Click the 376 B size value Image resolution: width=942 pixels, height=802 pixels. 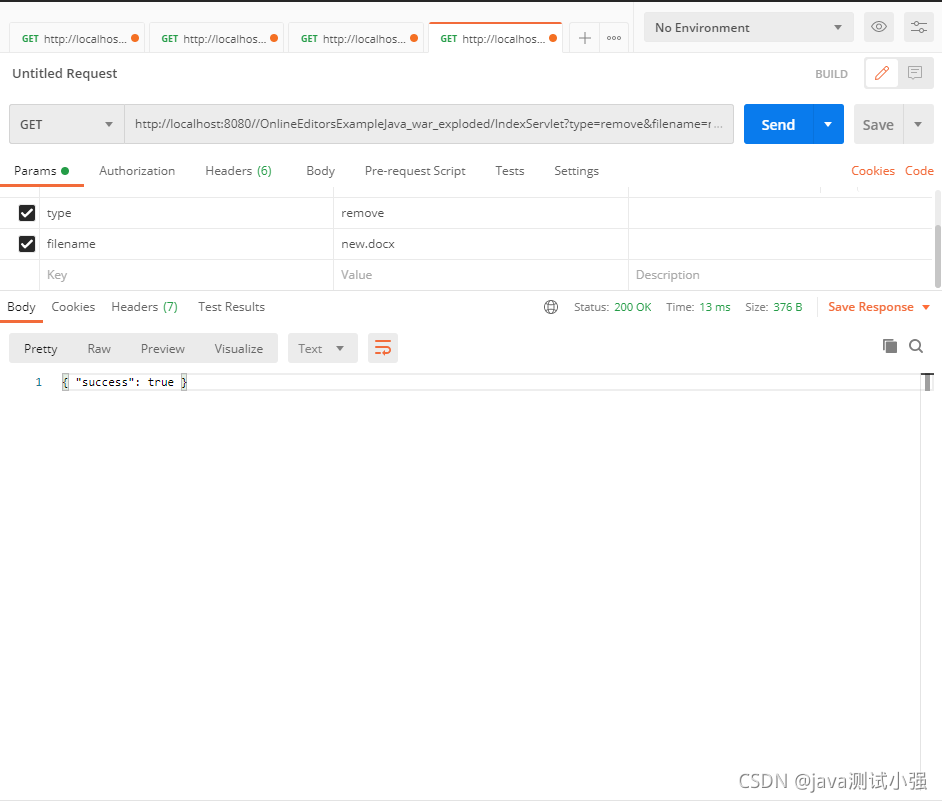(x=788, y=307)
